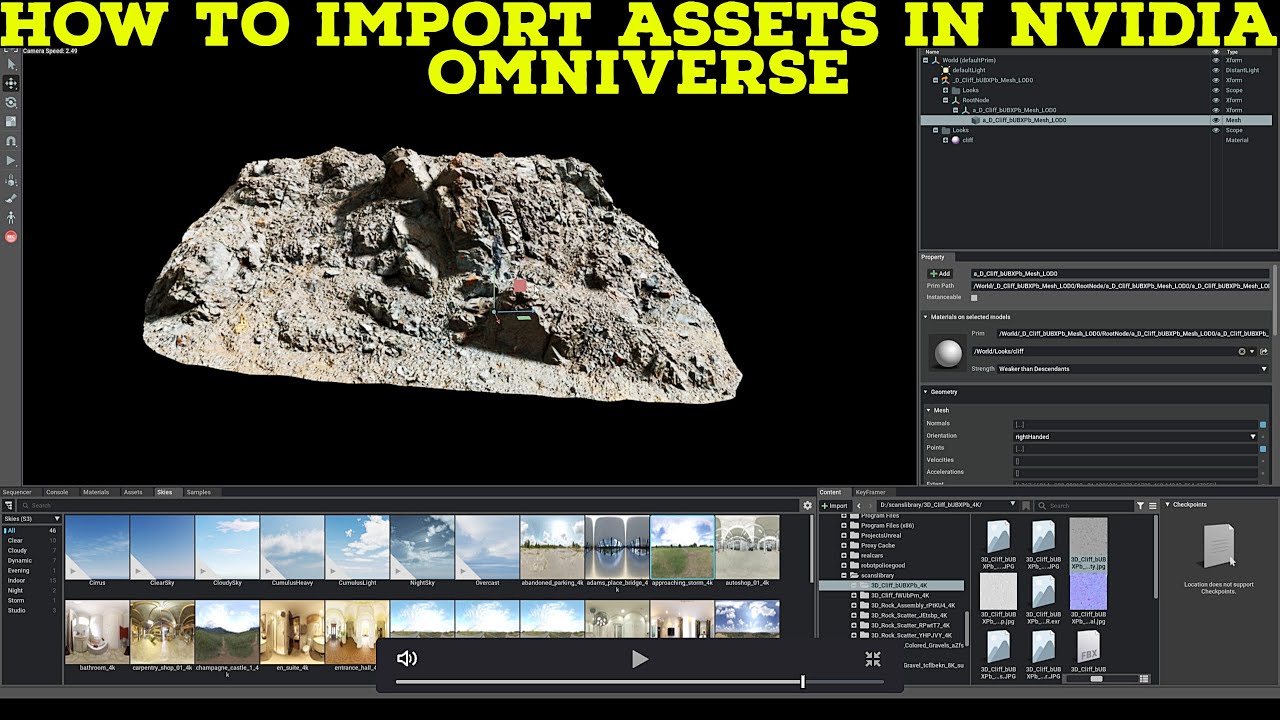Toggle visibility of RootNode
The width and height of the screenshot is (1280, 720).
[1216, 100]
